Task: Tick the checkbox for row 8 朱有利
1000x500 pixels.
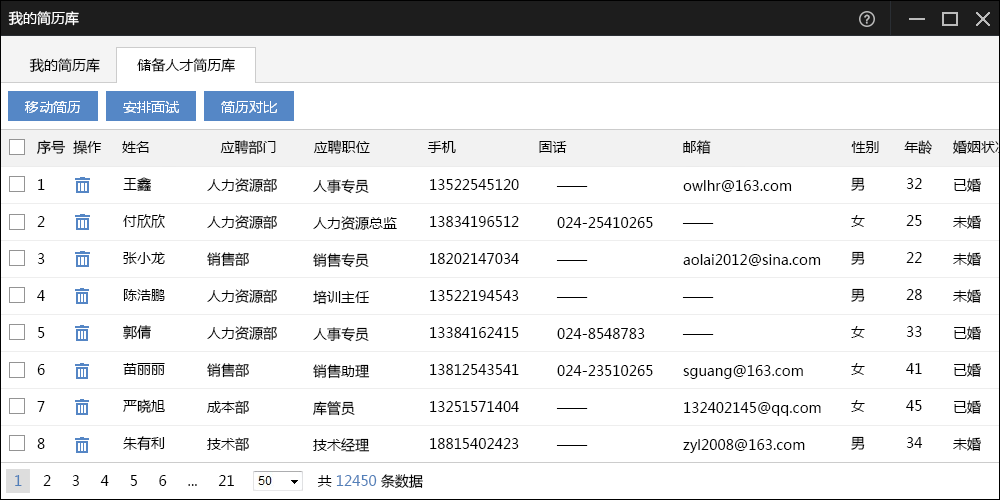Action: point(17,443)
